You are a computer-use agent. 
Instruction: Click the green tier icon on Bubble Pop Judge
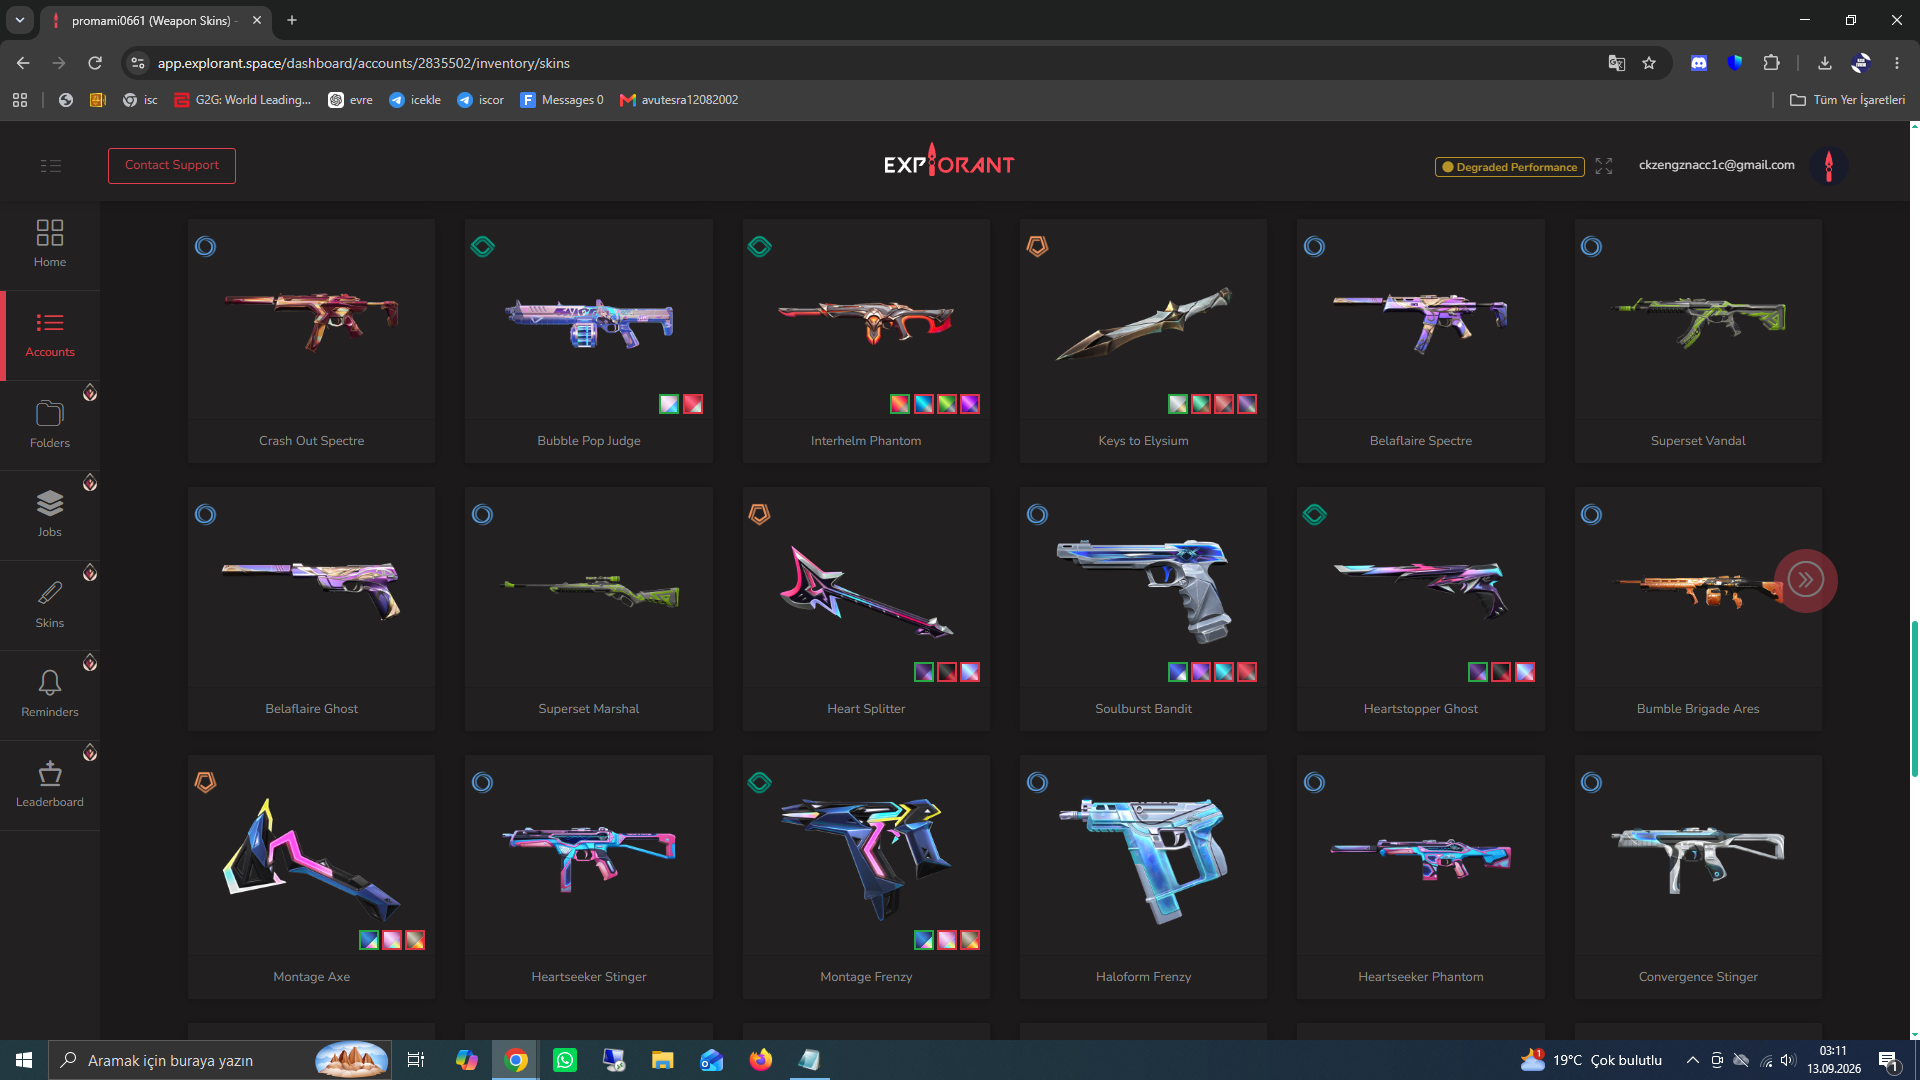[x=483, y=246]
